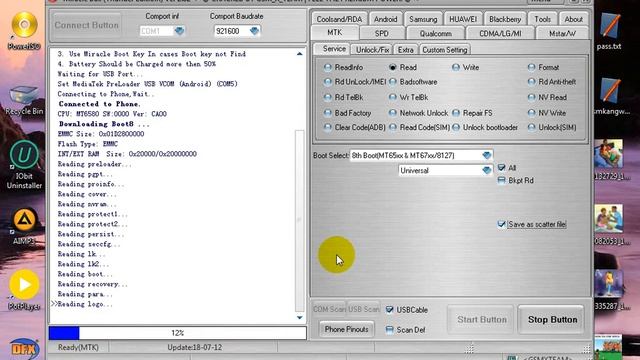Open the Blackberry tab
640x360 pixels.
click(505, 19)
